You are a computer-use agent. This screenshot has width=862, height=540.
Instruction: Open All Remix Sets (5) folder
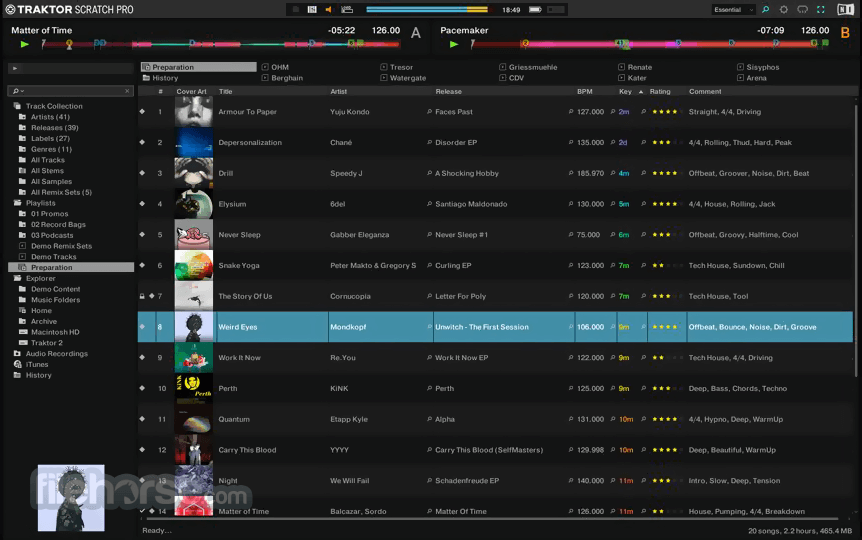56,192
